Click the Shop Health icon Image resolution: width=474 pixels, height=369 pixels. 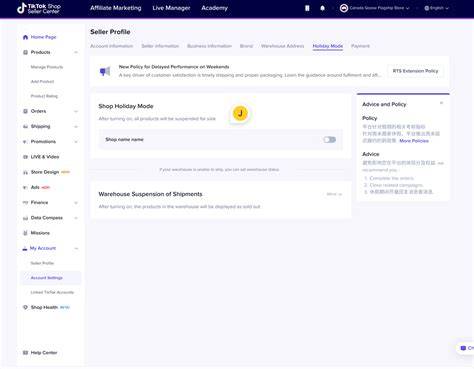(x=25, y=307)
